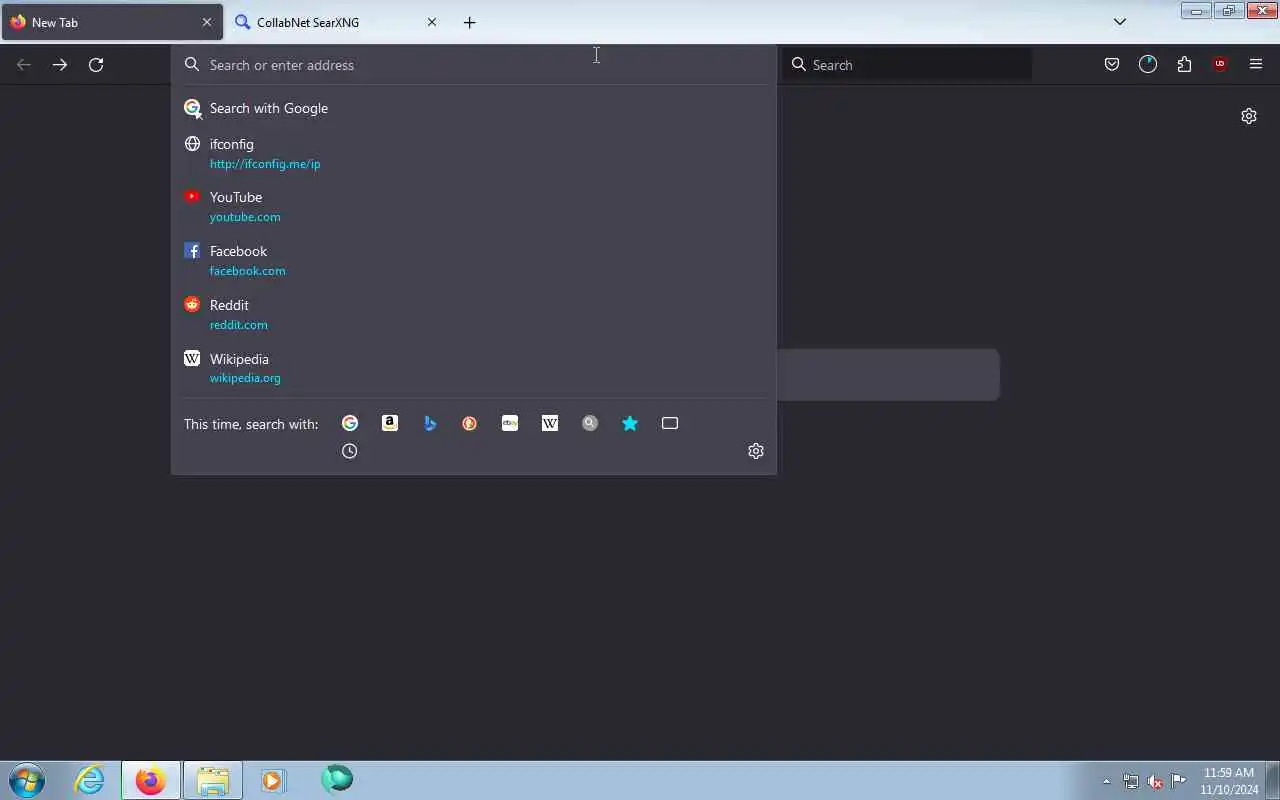Open the clock showing 11:59 AM
This screenshot has width=1280, height=800.
pos(1229,781)
